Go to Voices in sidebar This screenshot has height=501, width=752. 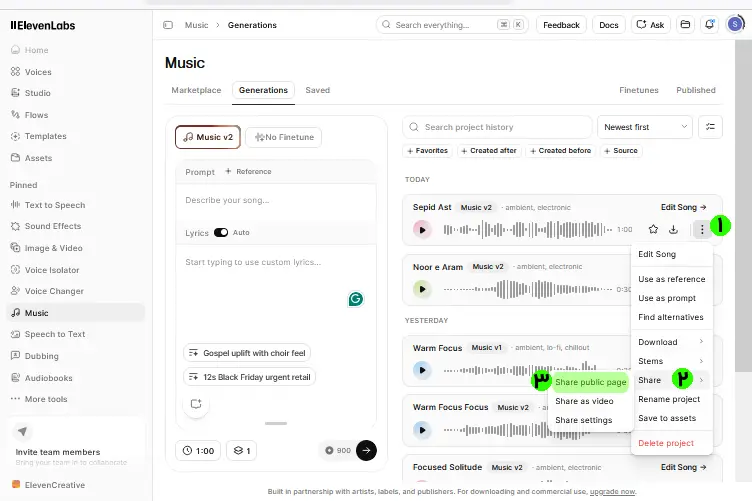[x=31, y=72]
